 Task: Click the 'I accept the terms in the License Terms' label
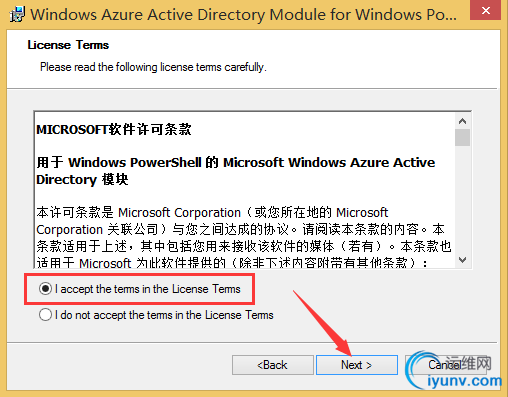tap(147, 289)
